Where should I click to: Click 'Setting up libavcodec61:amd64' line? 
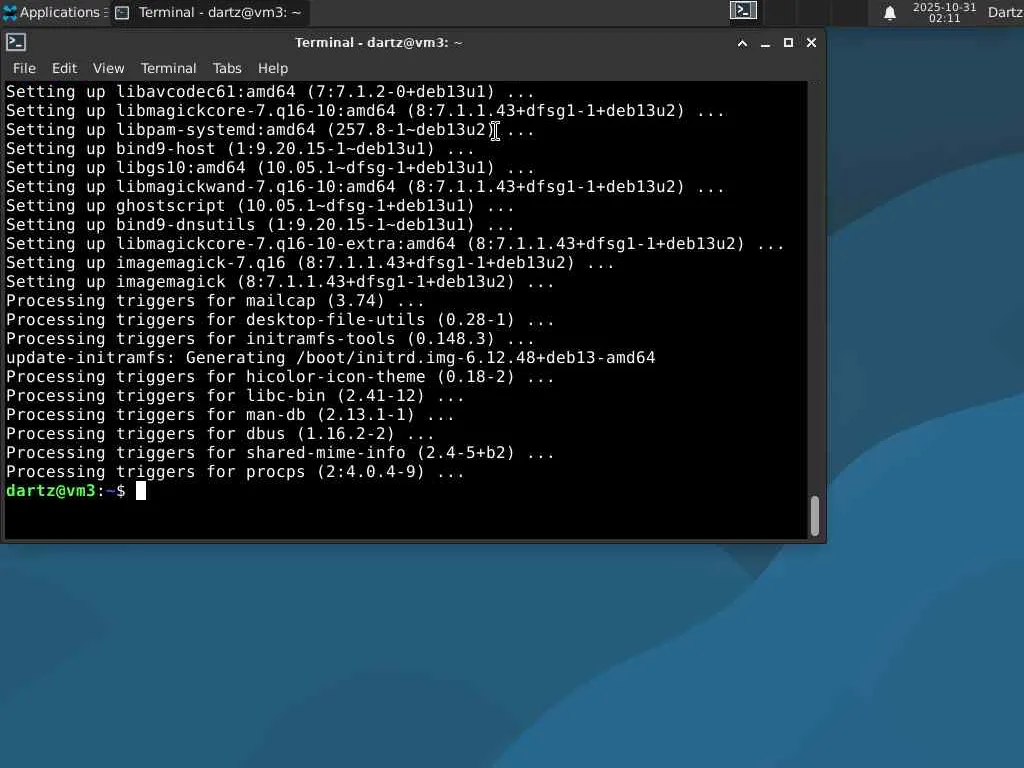coord(270,92)
